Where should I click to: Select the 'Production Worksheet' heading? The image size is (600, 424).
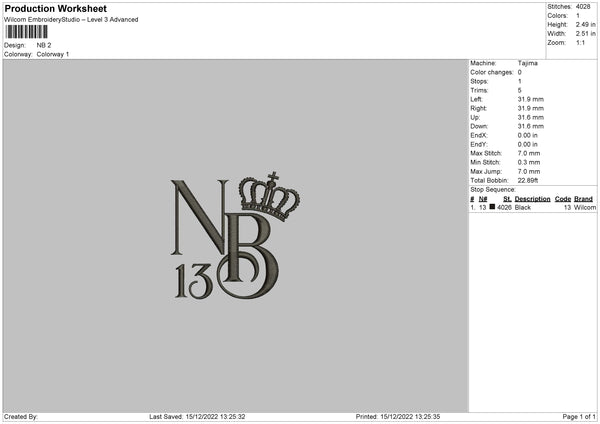(x=55, y=8)
